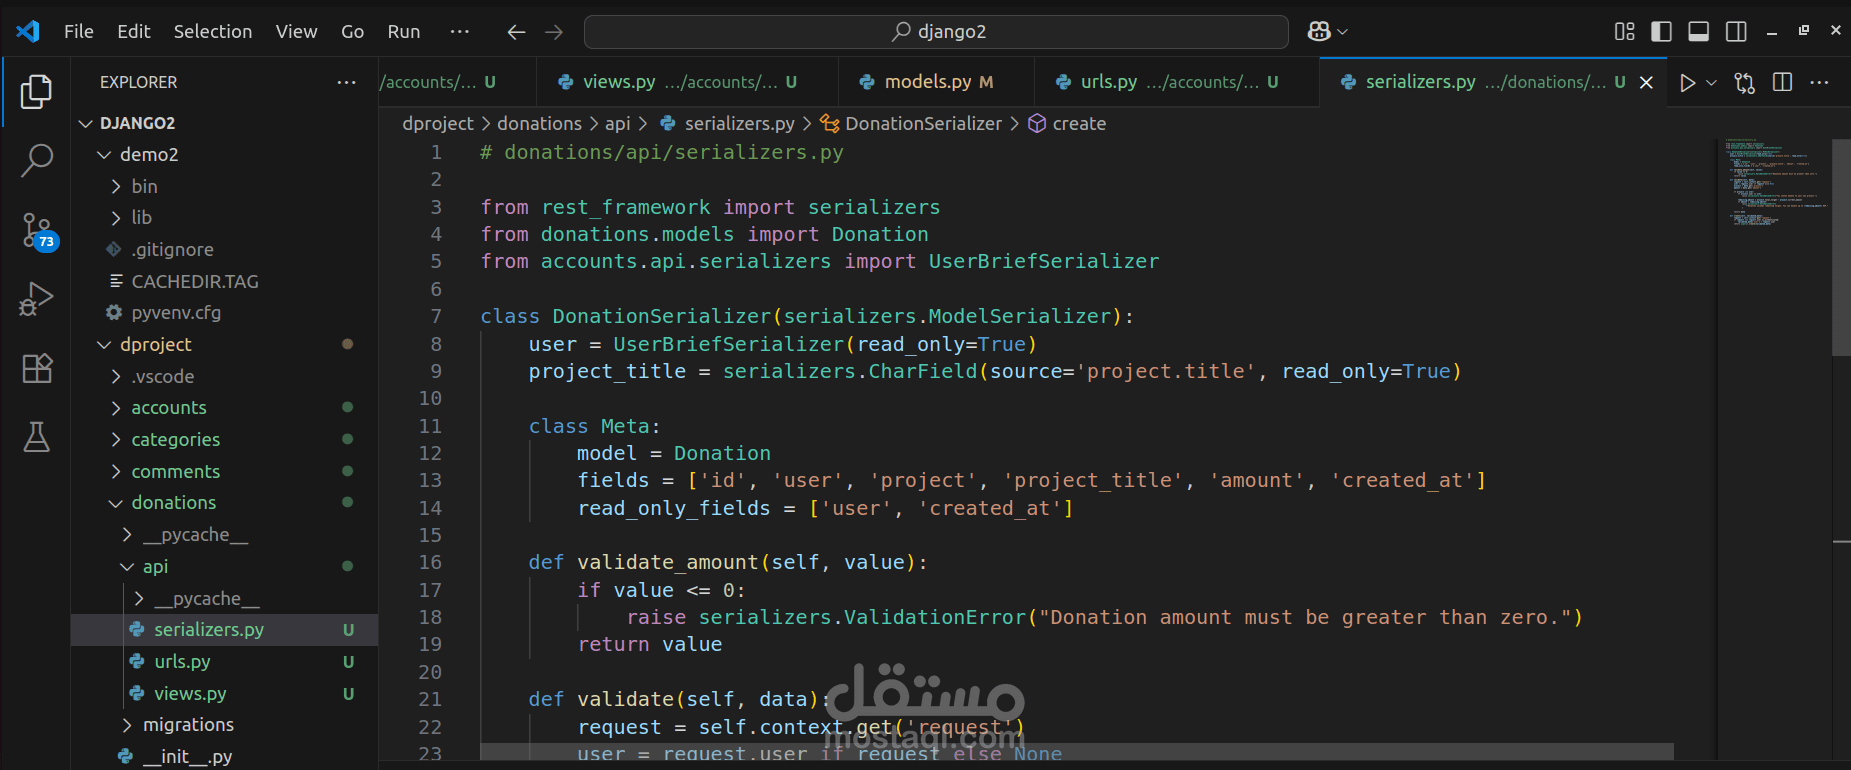This screenshot has width=1851, height=770.
Task: Open the Search view in activity bar
Action: 36,160
